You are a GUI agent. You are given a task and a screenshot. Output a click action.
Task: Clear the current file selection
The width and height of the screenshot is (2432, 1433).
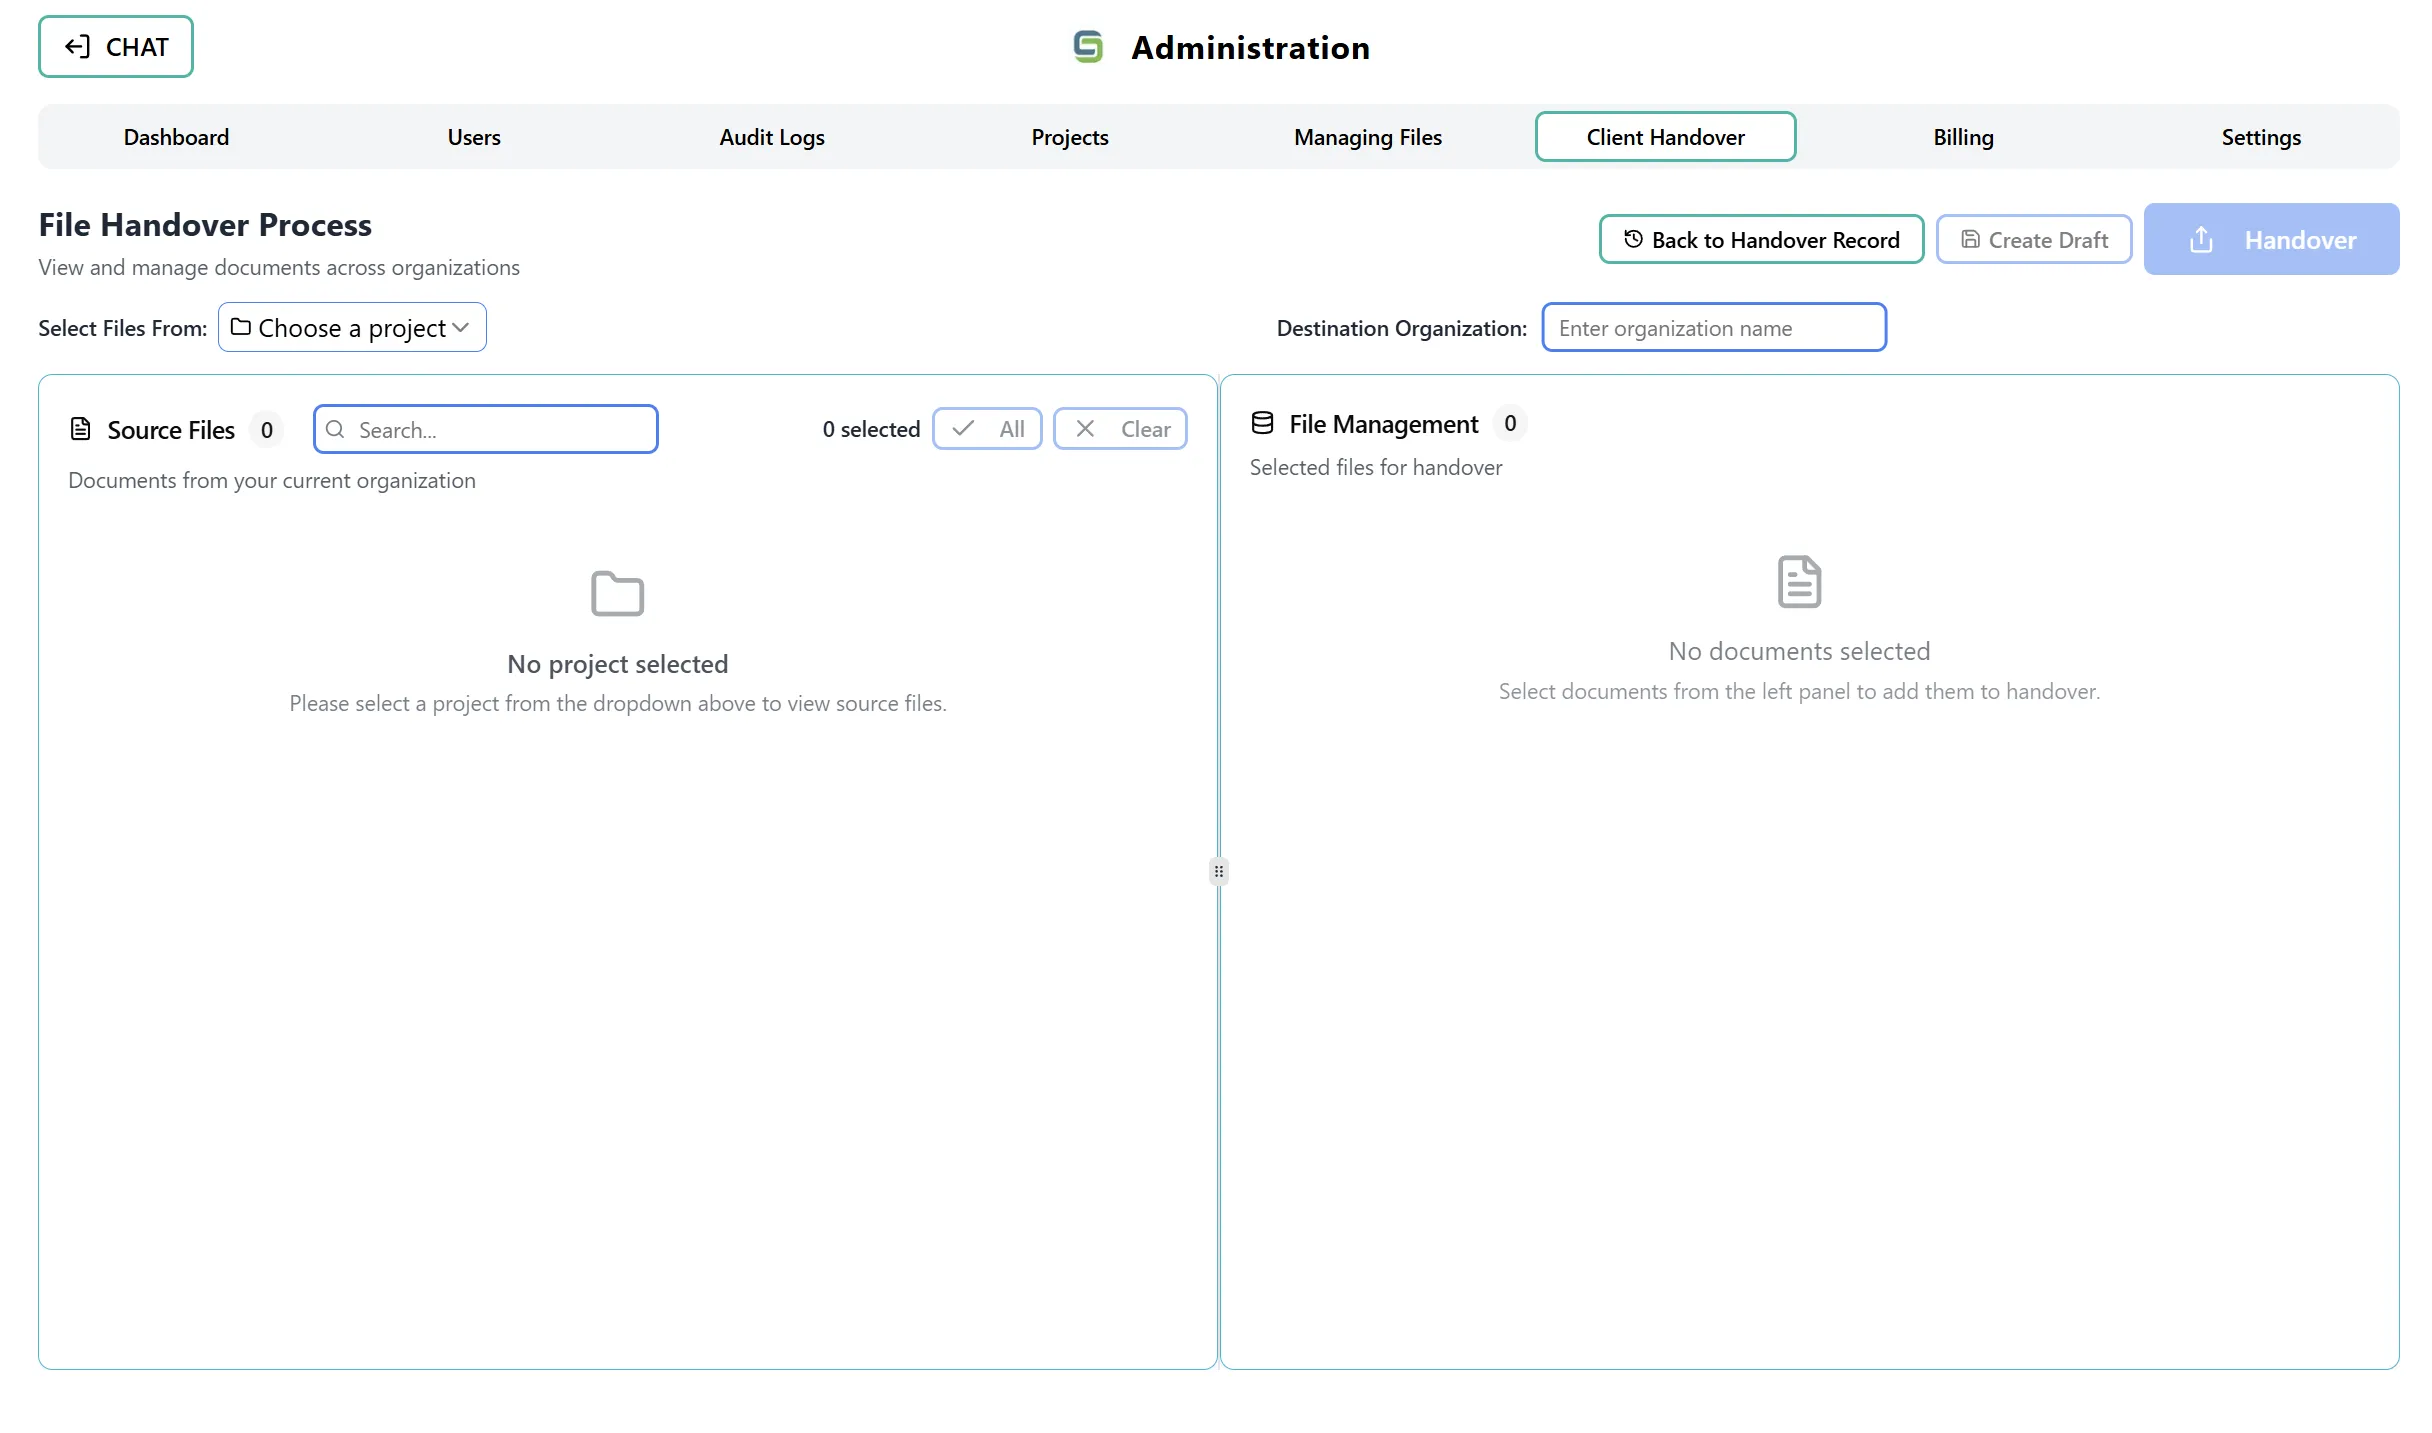point(1120,428)
